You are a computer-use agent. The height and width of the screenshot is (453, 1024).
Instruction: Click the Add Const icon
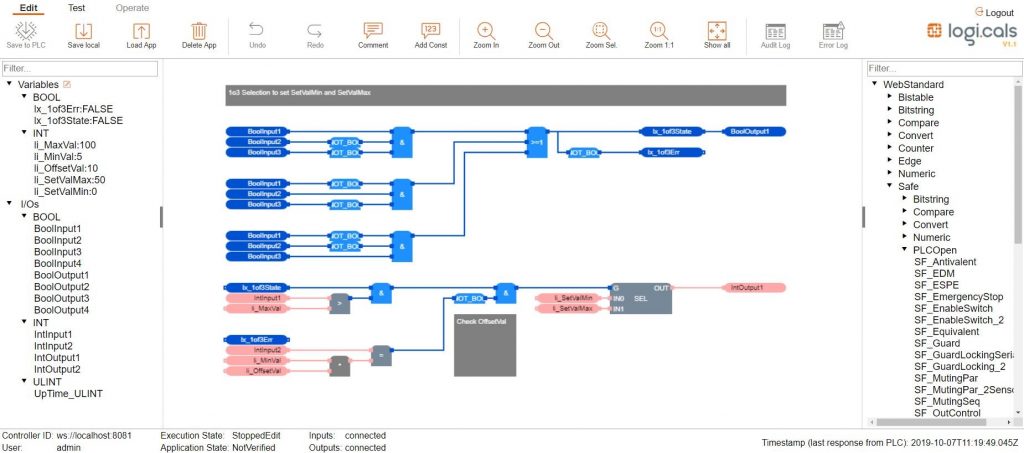(430, 30)
